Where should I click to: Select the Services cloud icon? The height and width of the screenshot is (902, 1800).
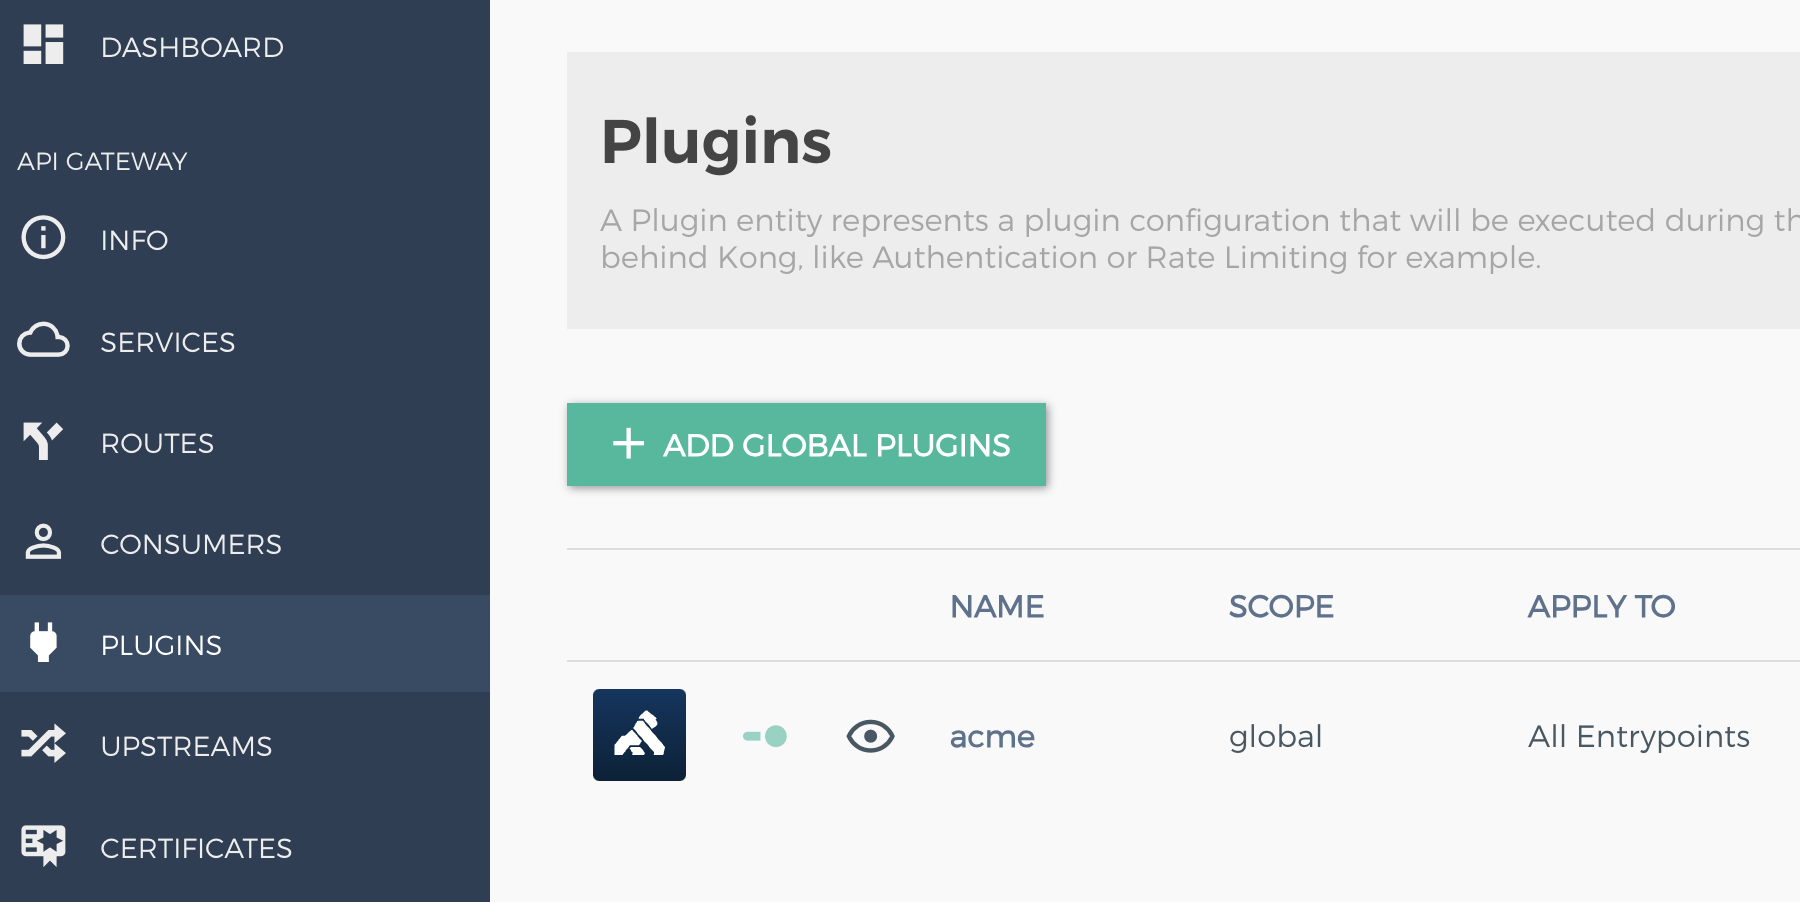(42, 341)
